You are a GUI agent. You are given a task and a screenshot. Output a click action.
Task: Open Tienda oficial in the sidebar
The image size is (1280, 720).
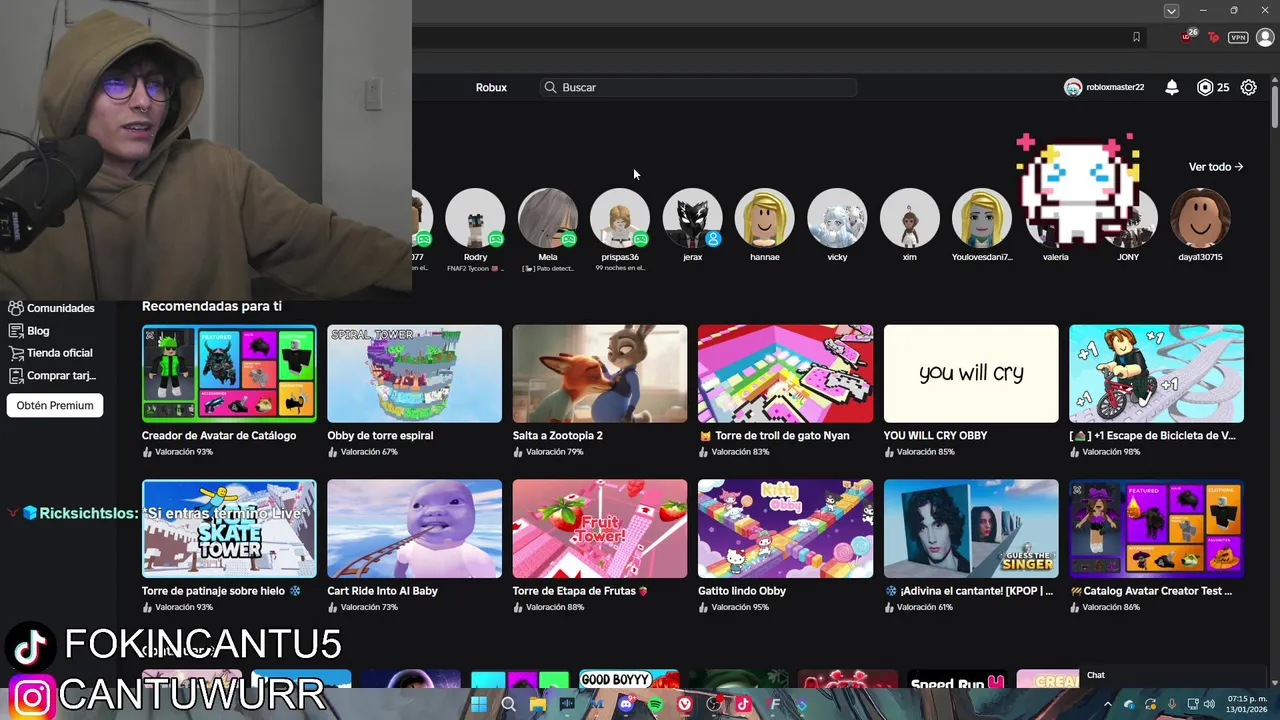50,352
